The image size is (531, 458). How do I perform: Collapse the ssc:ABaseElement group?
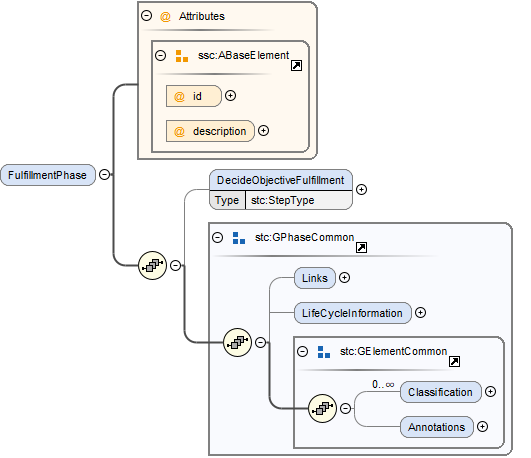point(161,55)
